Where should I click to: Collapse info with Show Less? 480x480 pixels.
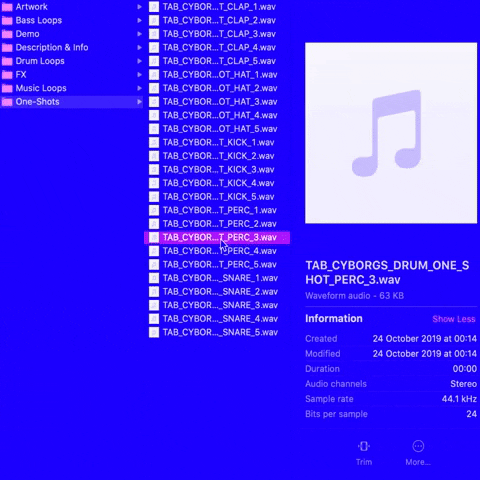454,319
